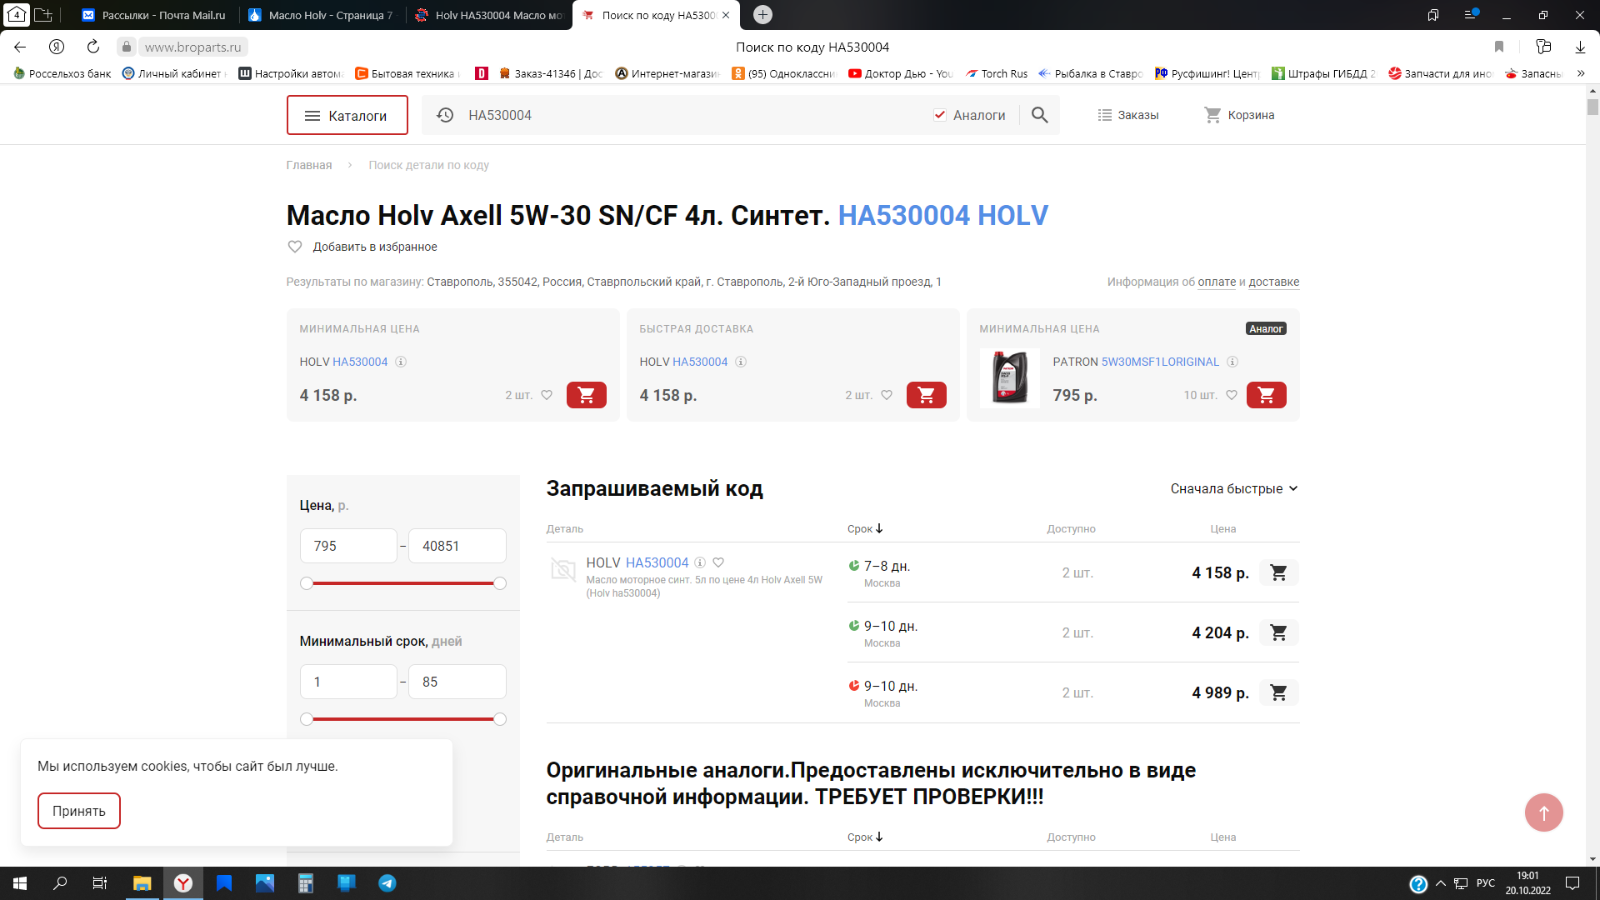This screenshot has width=1600, height=900.
Task: Accept cookies with Принять button
Action: (x=79, y=811)
